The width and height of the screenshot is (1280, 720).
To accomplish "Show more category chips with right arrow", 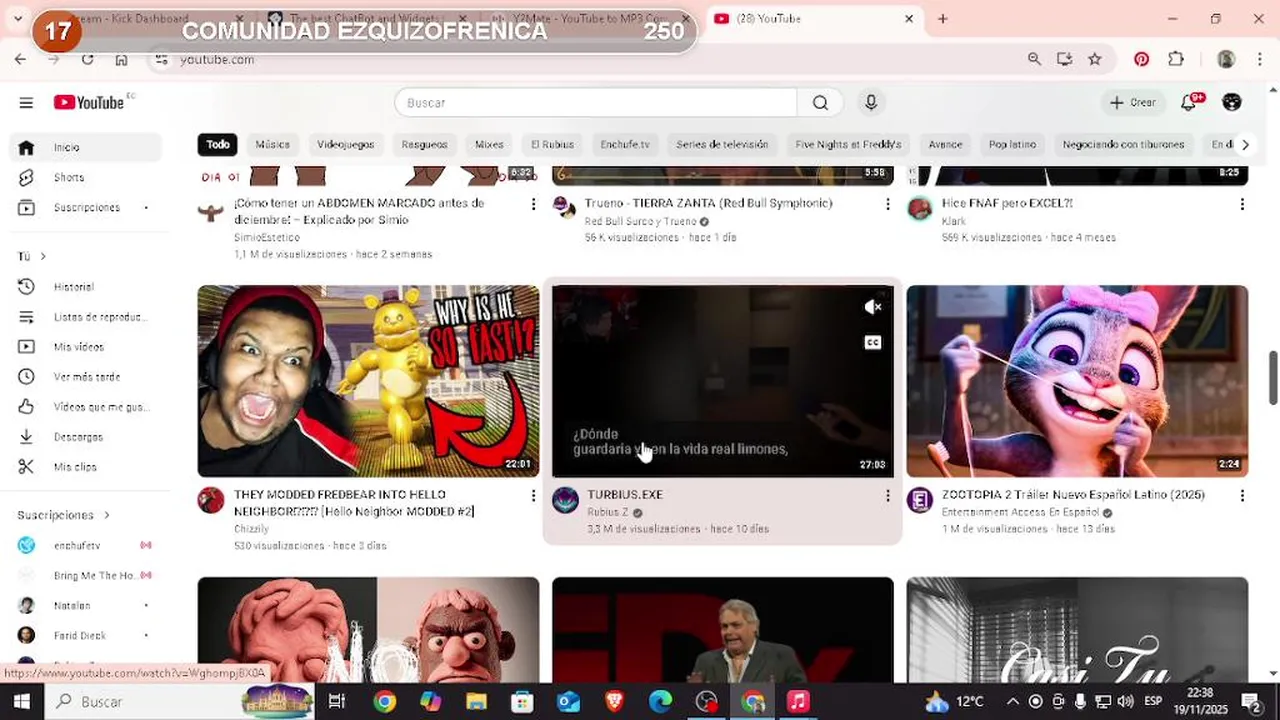I will 1245,145.
